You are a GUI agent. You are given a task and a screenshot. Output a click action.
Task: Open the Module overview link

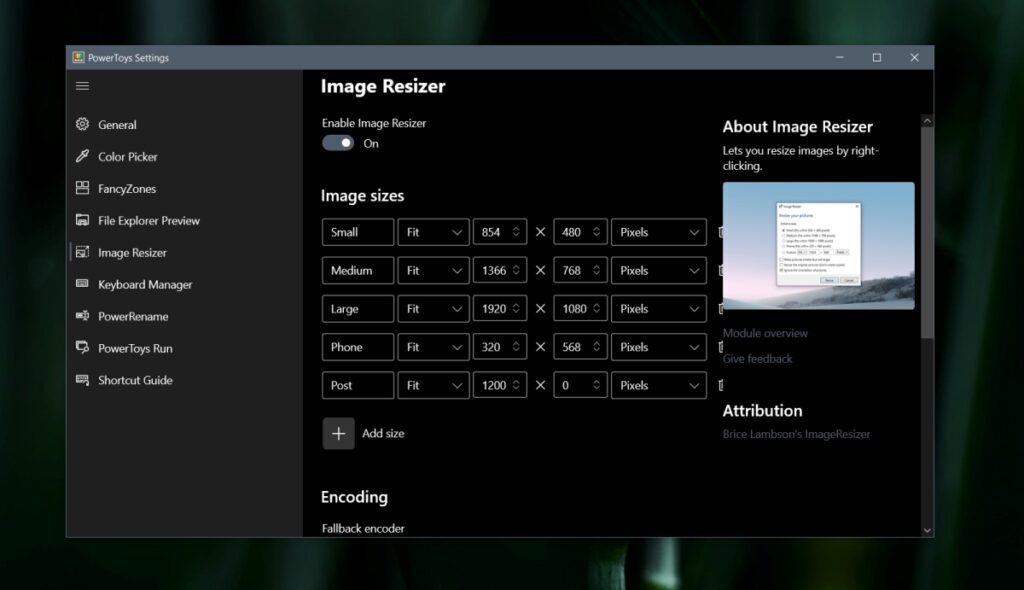[765, 332]
